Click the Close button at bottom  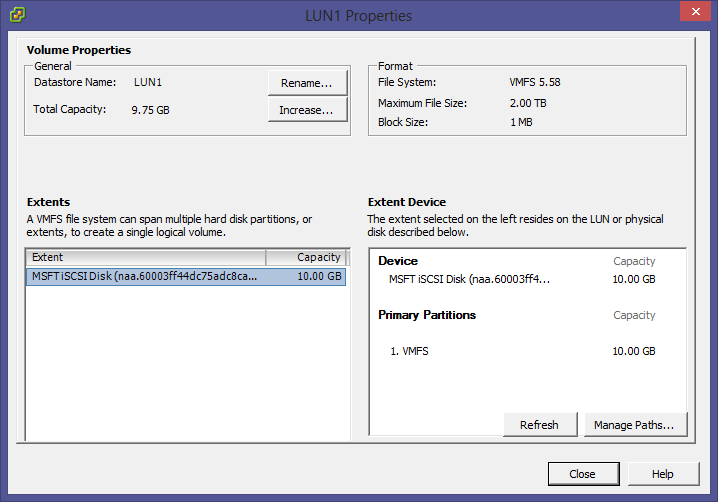coord(583,474)
